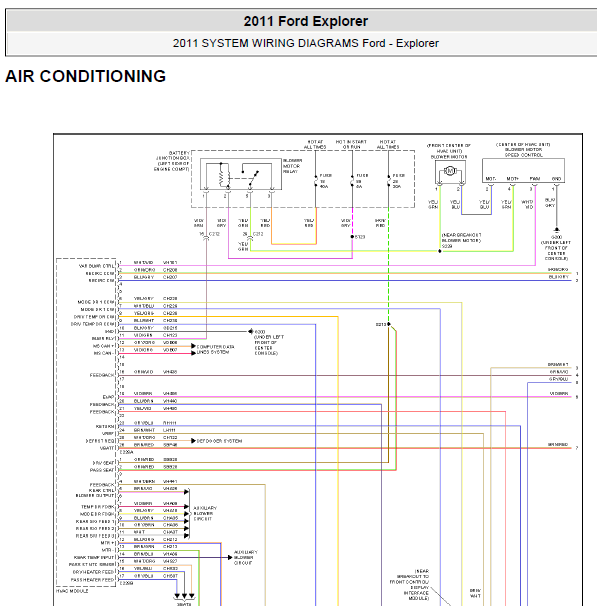Click the 'MOT+' terminal label
Image resolution: width=597 pixels, height=606 pixels.
pyautogui.click(x=512, y=179)
